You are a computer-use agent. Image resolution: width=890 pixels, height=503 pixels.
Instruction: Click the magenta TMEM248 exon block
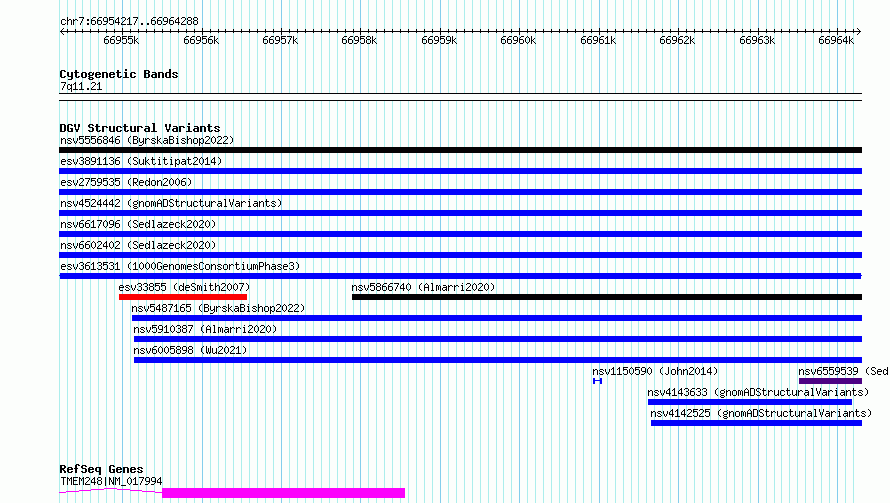(x=283, y=493)
